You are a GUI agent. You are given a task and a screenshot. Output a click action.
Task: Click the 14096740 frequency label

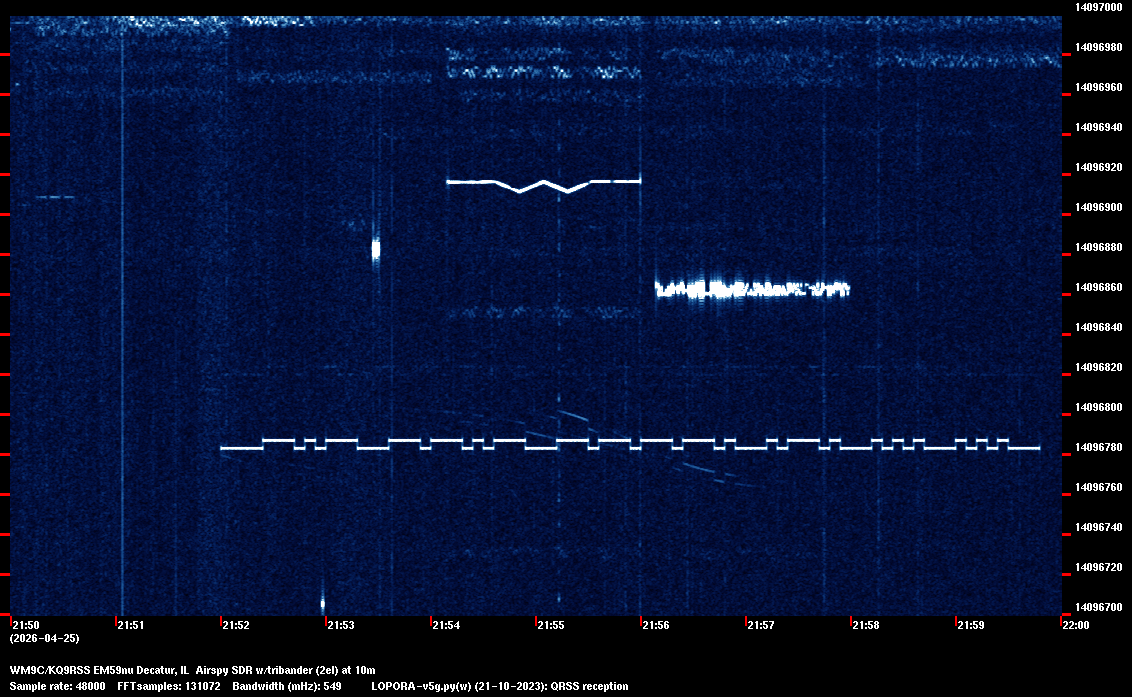click(1098, 527)
